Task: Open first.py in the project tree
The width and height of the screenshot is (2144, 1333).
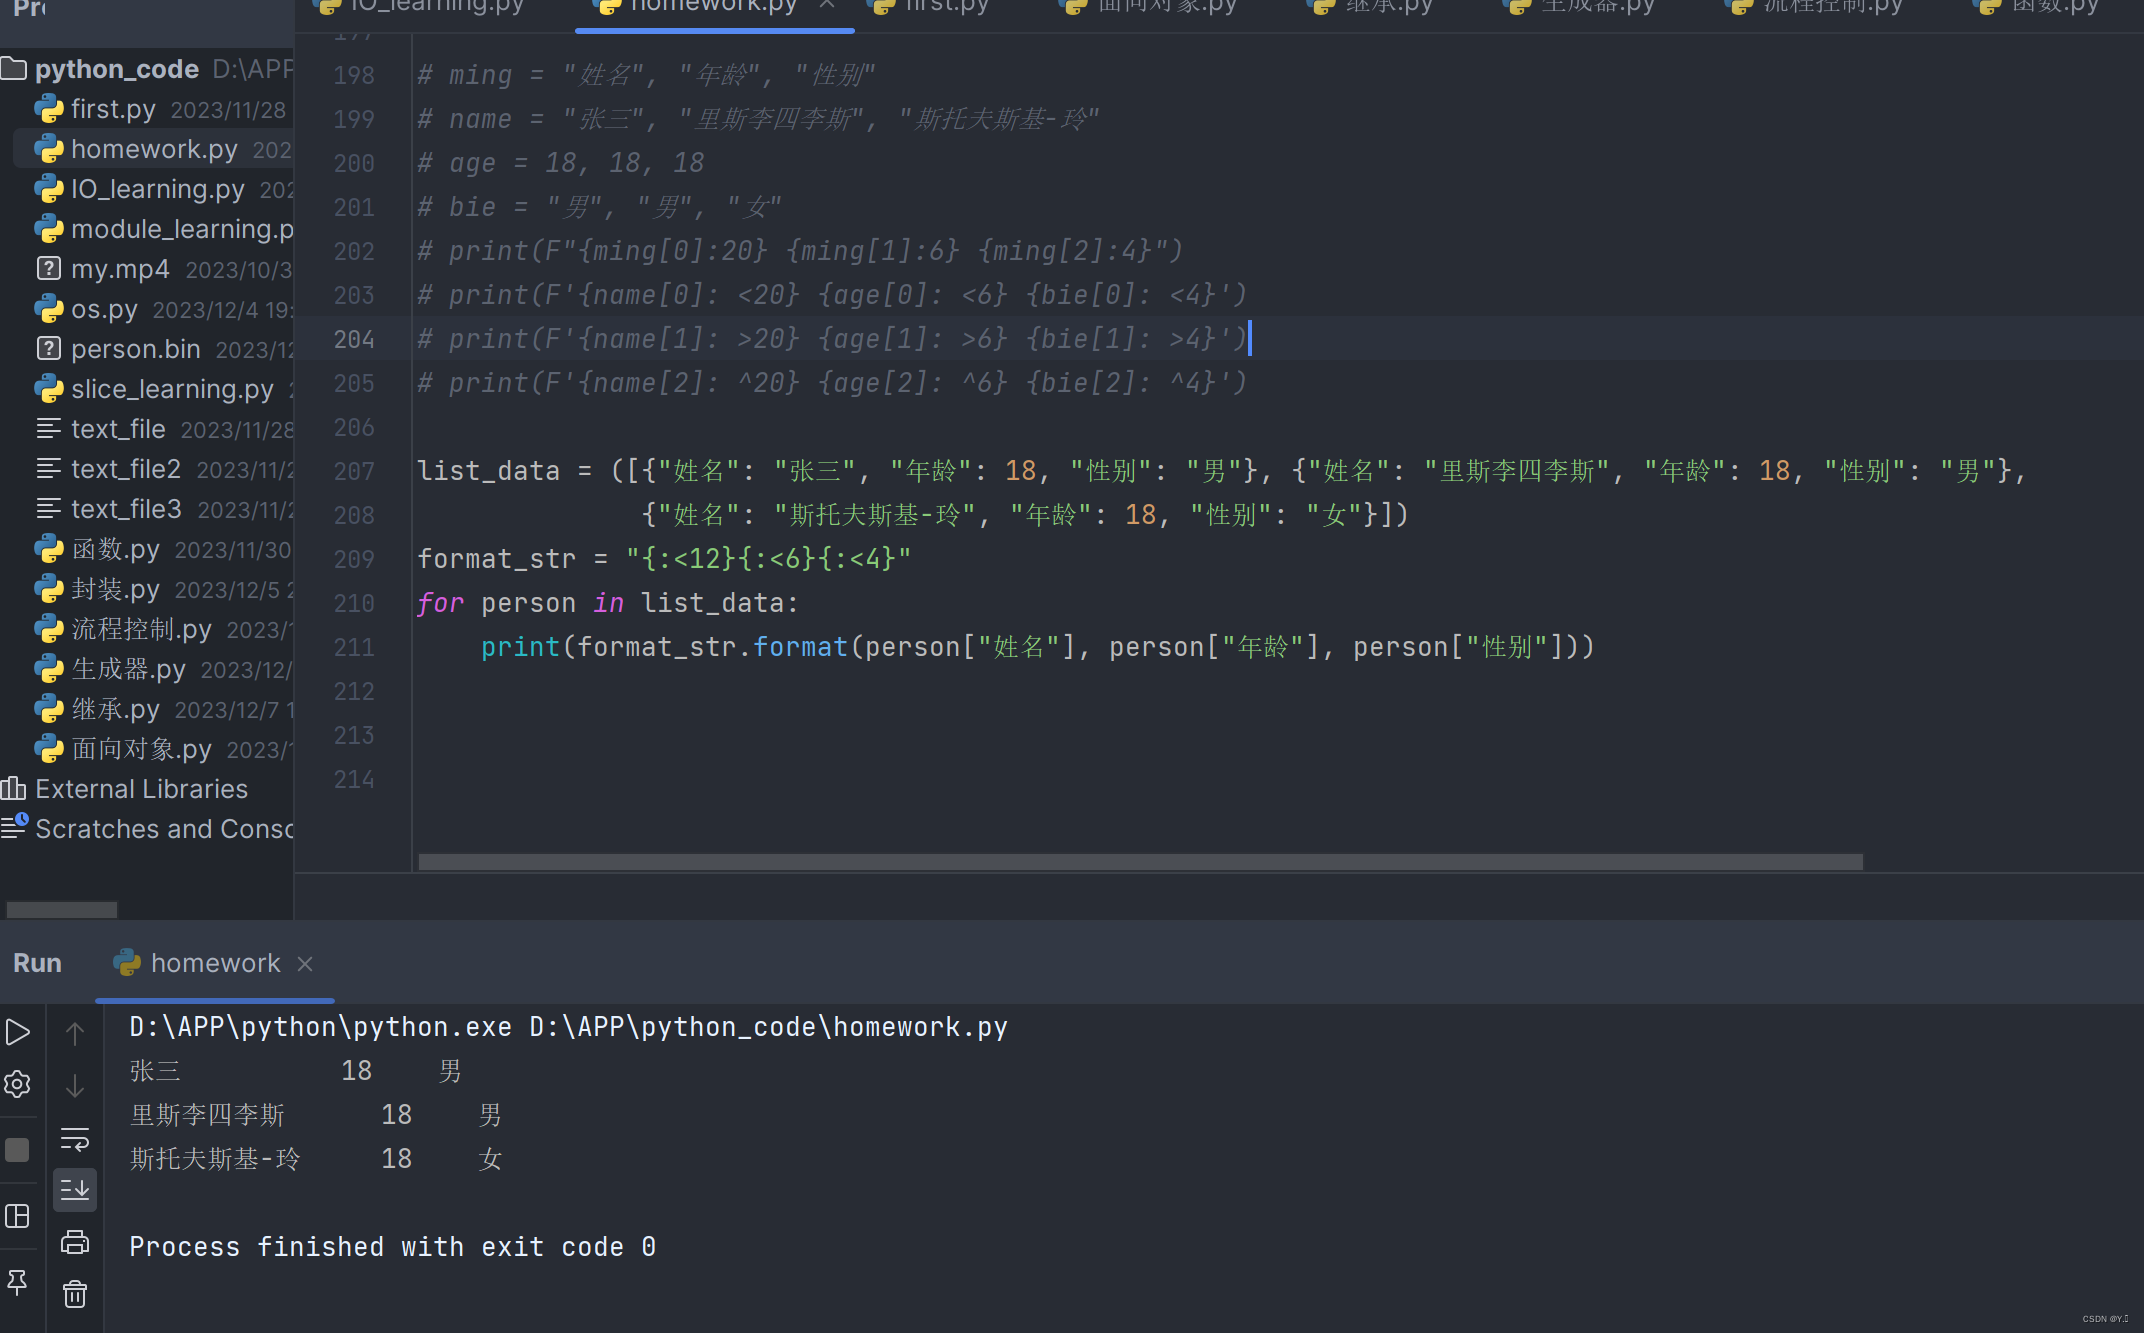Action: coord(113,109)
